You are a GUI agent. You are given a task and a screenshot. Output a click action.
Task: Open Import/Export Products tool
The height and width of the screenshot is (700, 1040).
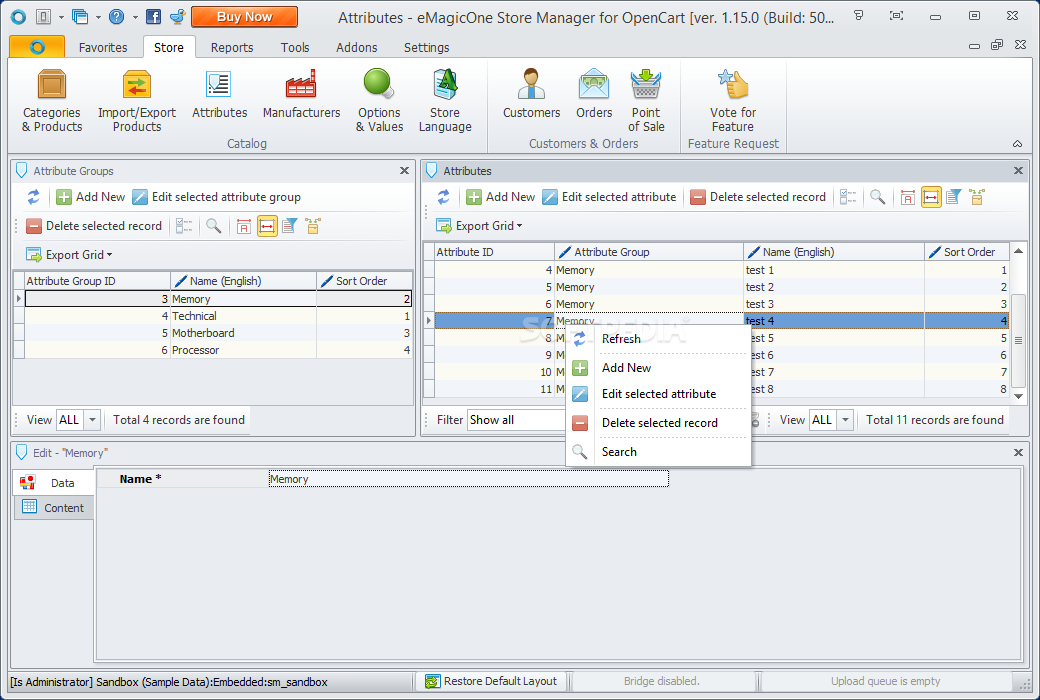tap(137, 101)
